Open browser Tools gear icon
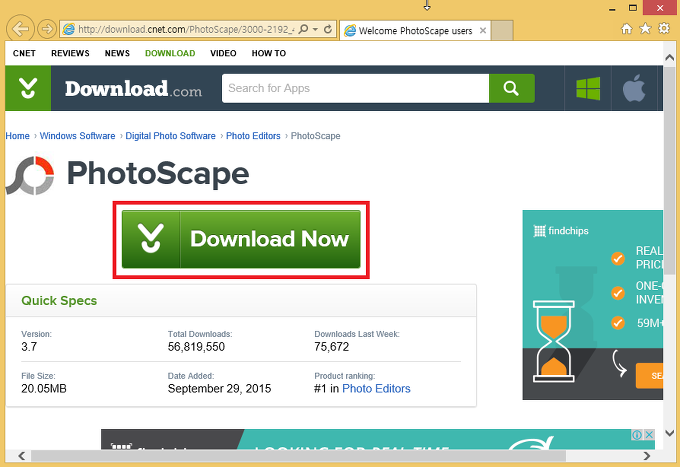The image size is (680, 467). (664, 29)
